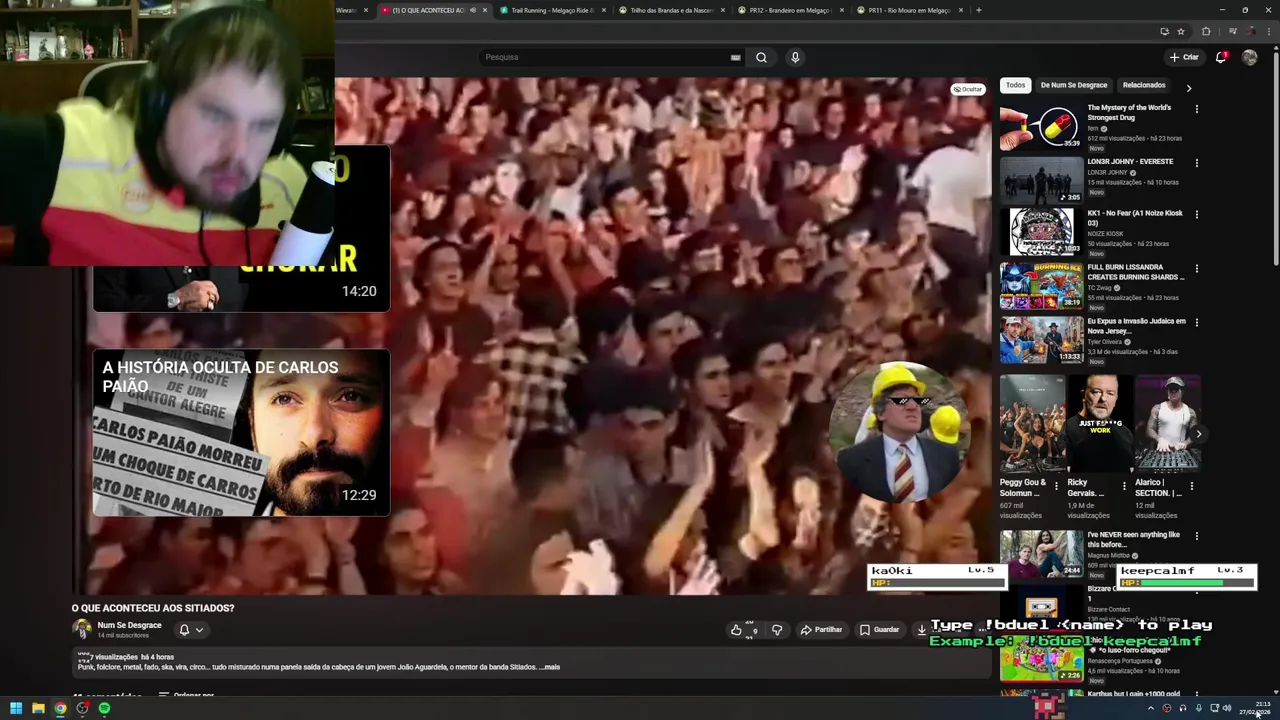
Task: Open browser extensions puzzle icon
Action: (x=1206, y=31)
